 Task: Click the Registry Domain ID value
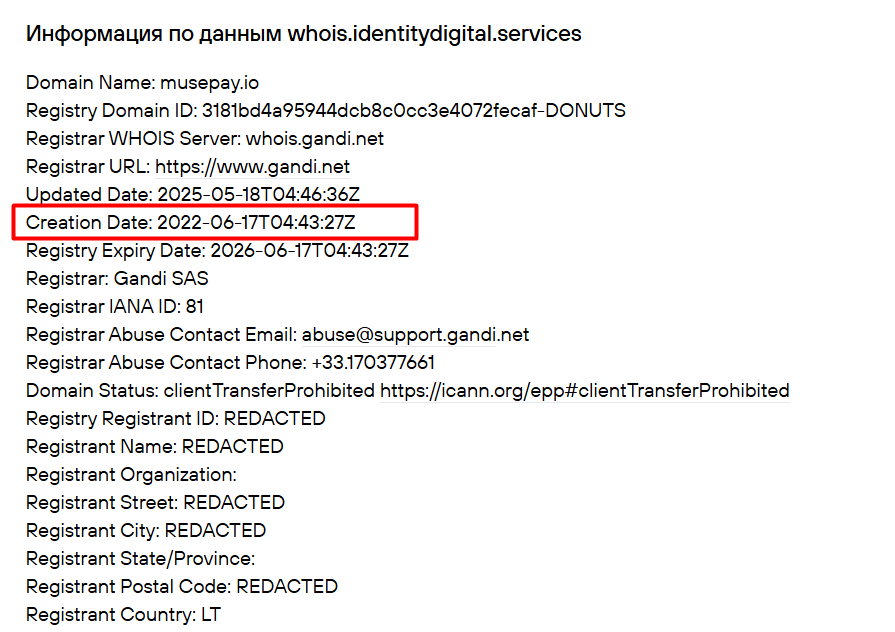click(x=413, y=111)
